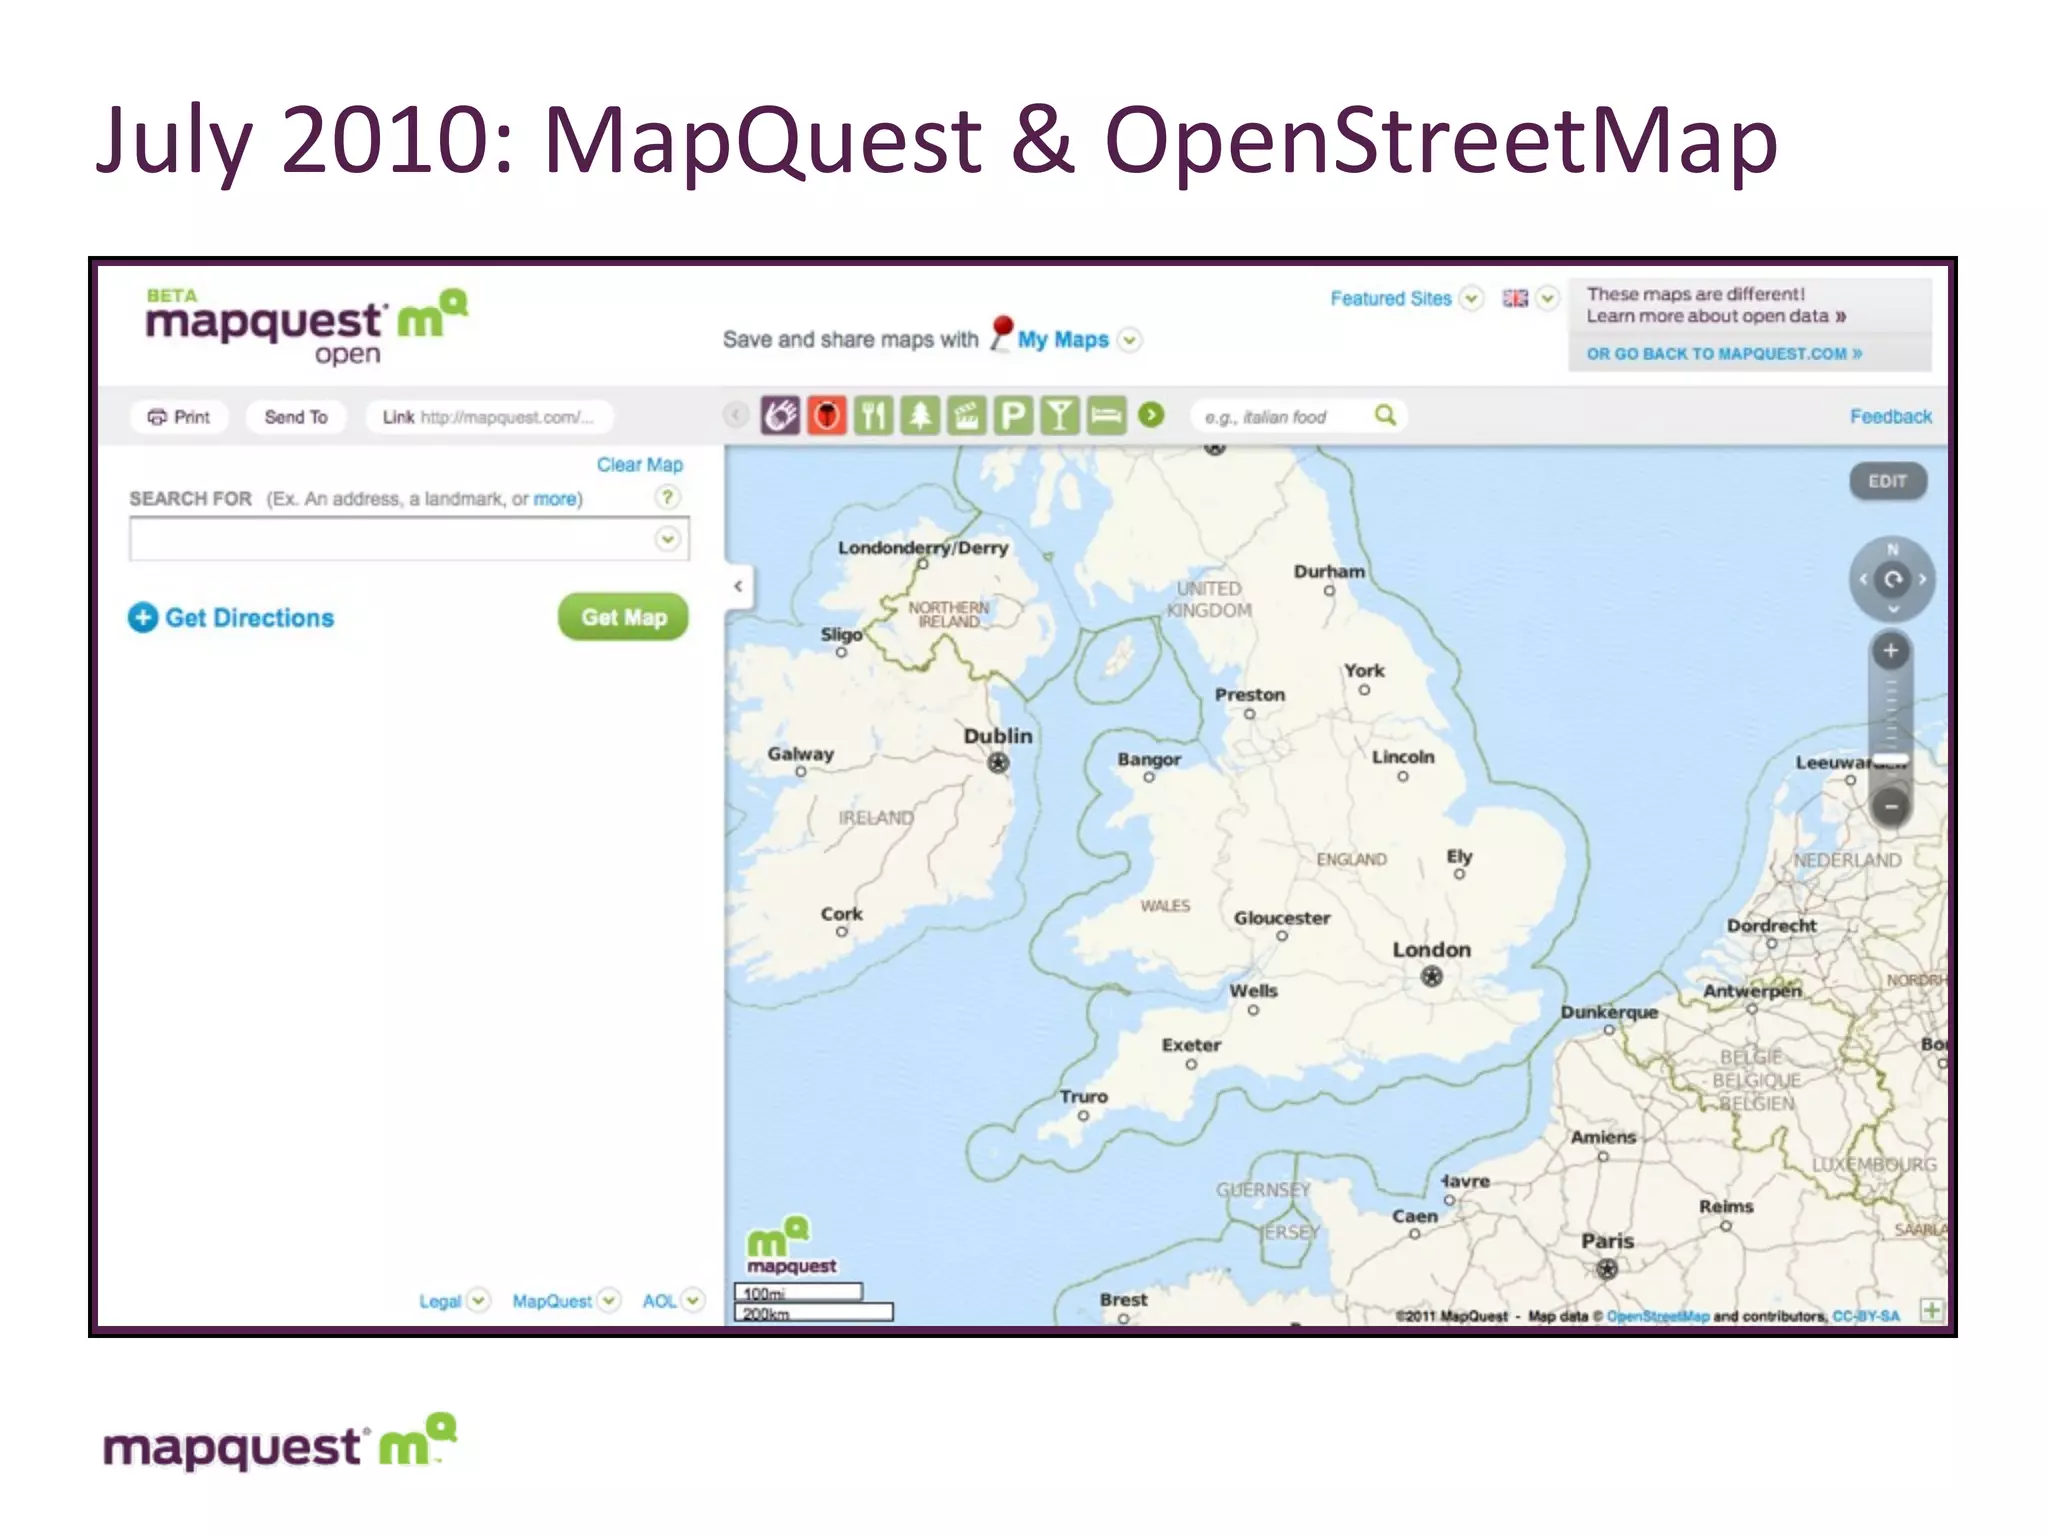Toggle the map EDIT button

[1887, 481]
